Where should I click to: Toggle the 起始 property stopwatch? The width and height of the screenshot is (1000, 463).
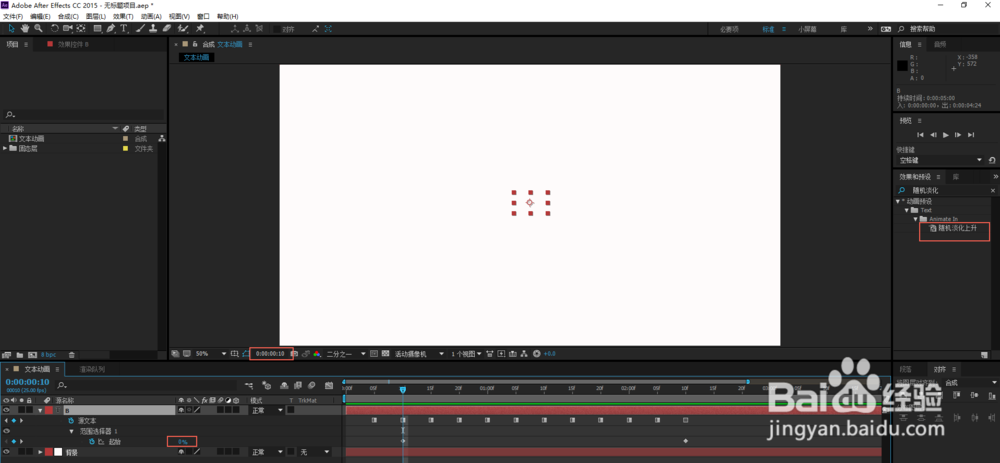(x=91, y=441)
